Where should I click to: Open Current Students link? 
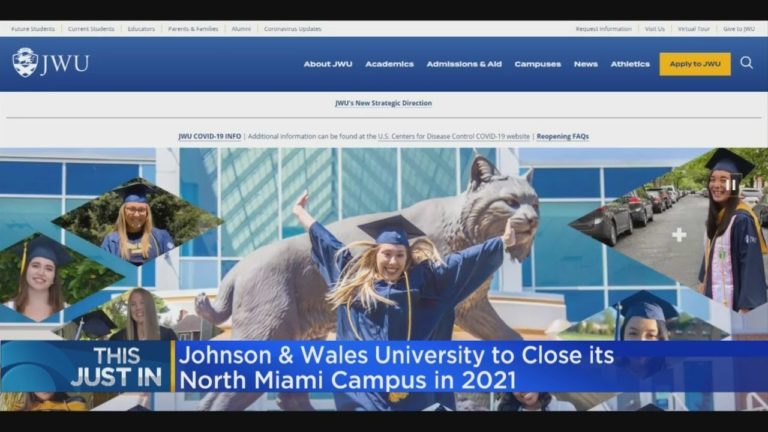(x=91, y=29)
